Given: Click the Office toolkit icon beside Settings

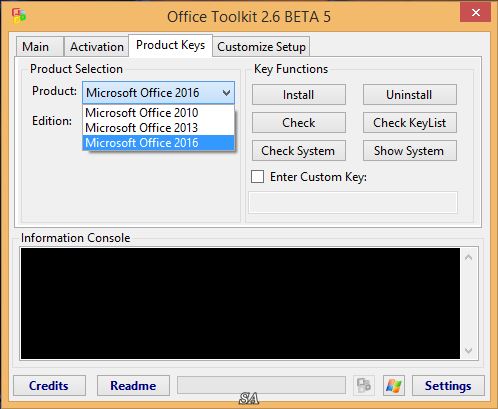Looking at the screenshot, I should [364, 386].
